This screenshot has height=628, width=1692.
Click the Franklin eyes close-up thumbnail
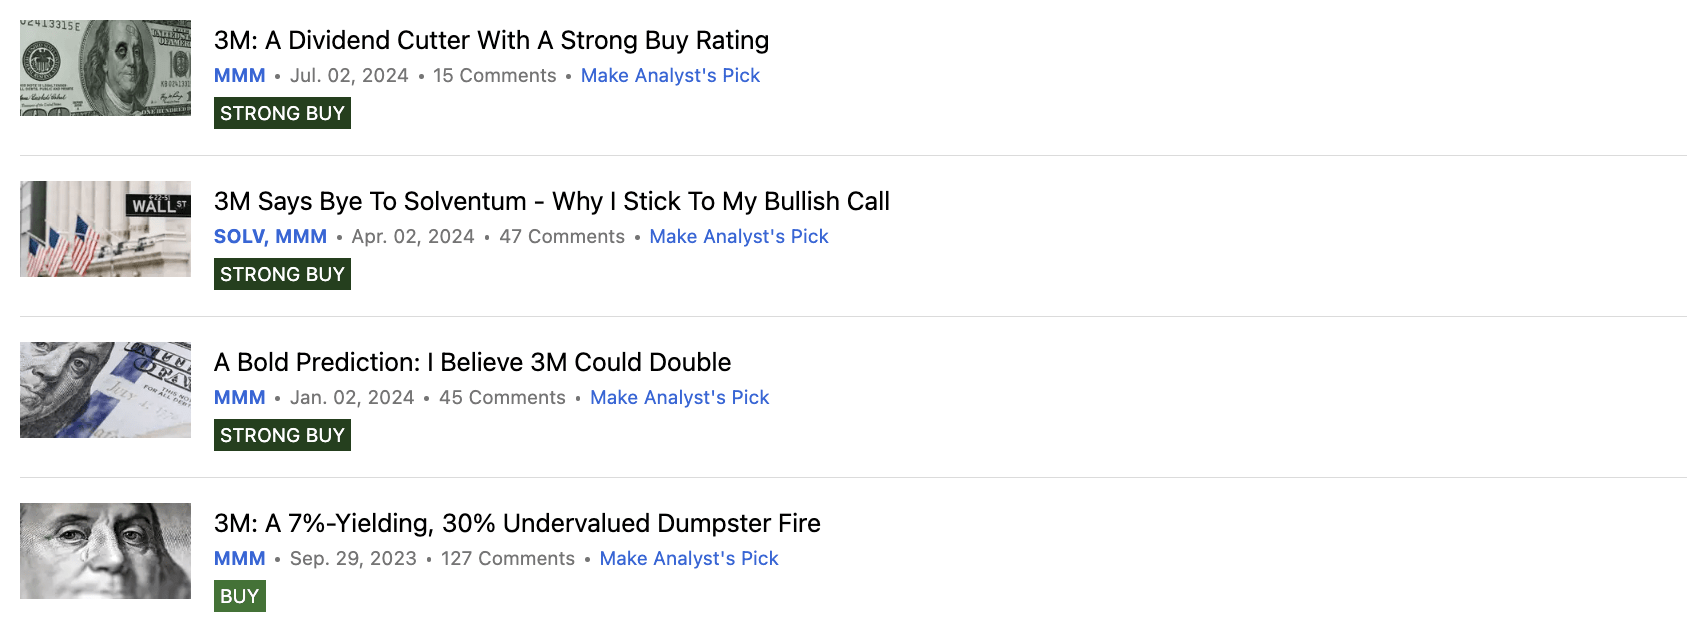point(105,551)
